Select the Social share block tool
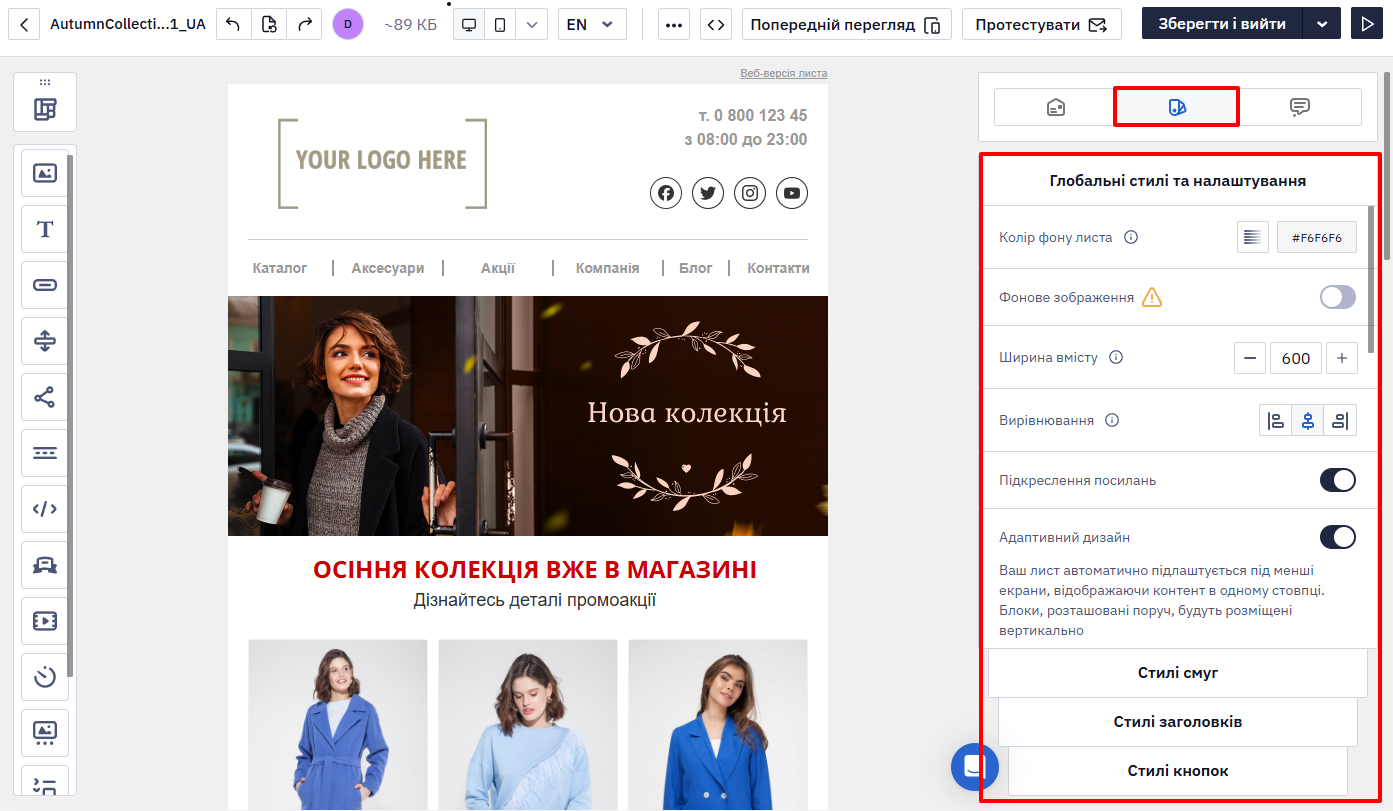The image size is (1393, 811). click(45, 397)
